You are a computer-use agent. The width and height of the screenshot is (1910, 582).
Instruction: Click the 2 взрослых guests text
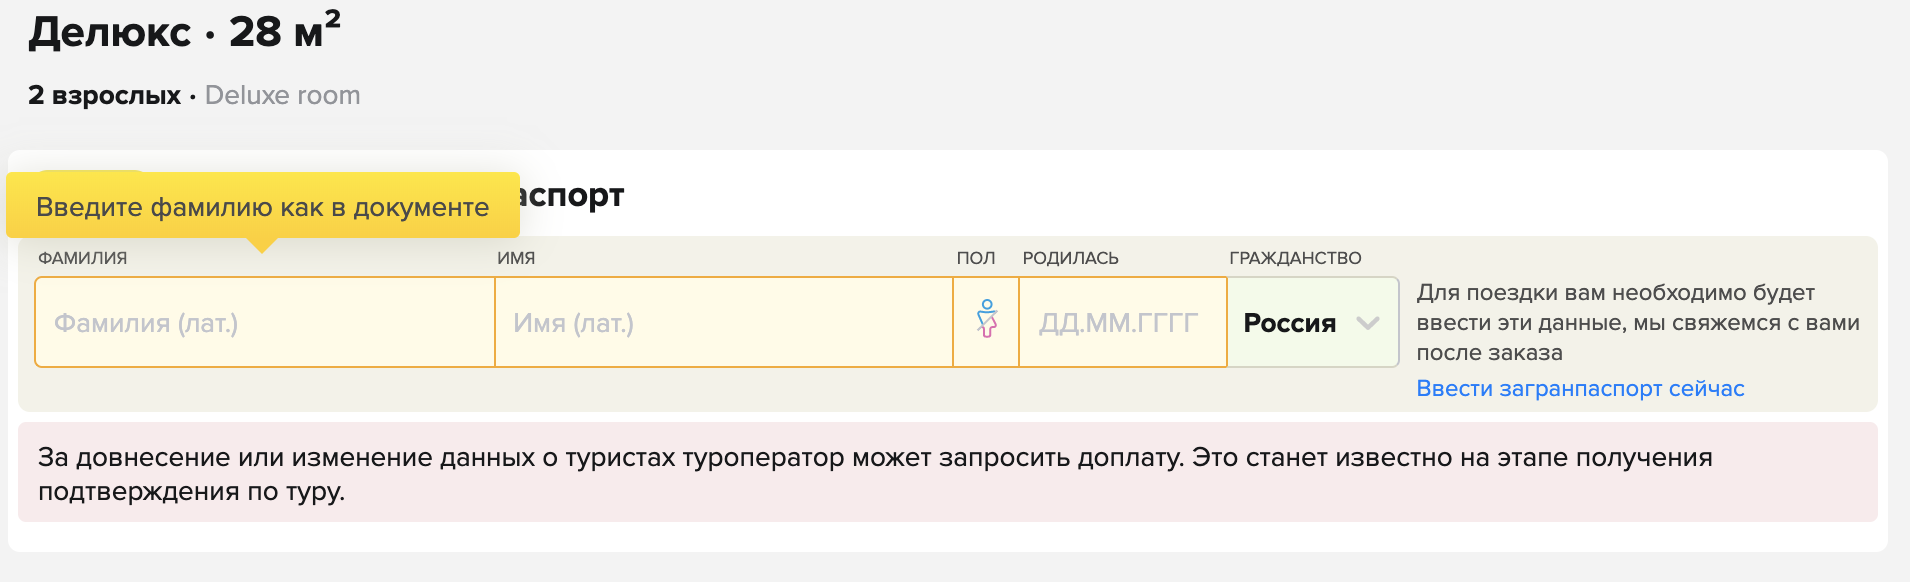click(x=105, y=95)
